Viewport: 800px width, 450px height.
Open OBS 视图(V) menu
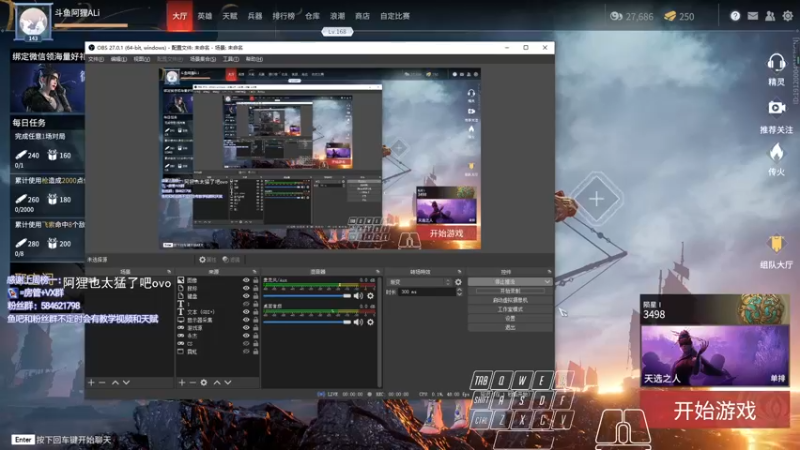click(x=141, y=59)
